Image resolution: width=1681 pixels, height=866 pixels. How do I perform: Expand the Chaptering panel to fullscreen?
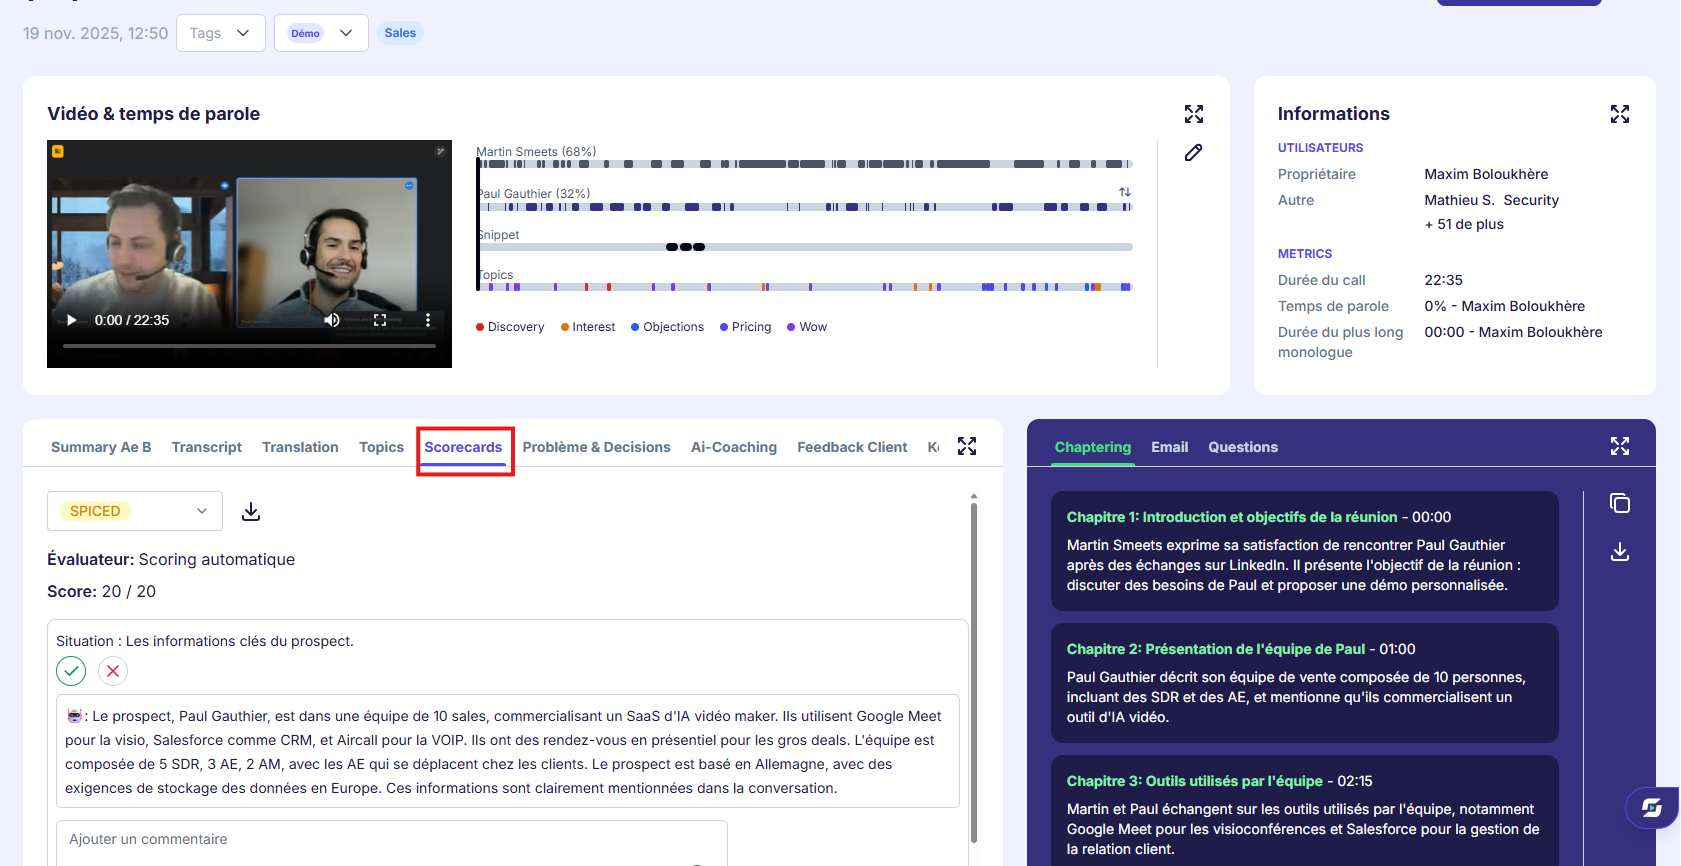pos(1620,446)
